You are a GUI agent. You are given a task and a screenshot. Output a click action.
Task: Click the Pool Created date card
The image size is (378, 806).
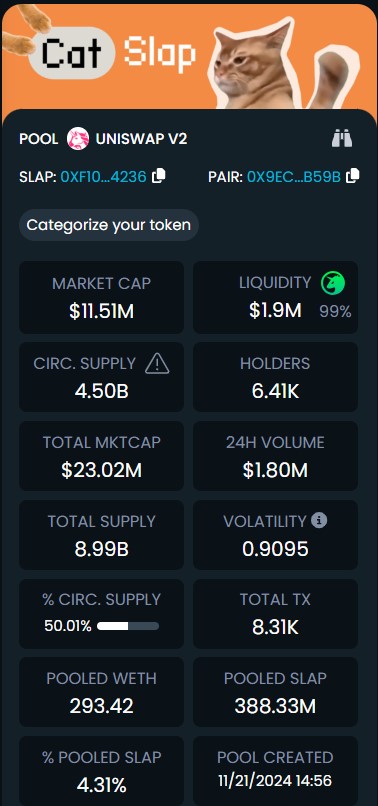pyautogui.click(x=275, y=771)
